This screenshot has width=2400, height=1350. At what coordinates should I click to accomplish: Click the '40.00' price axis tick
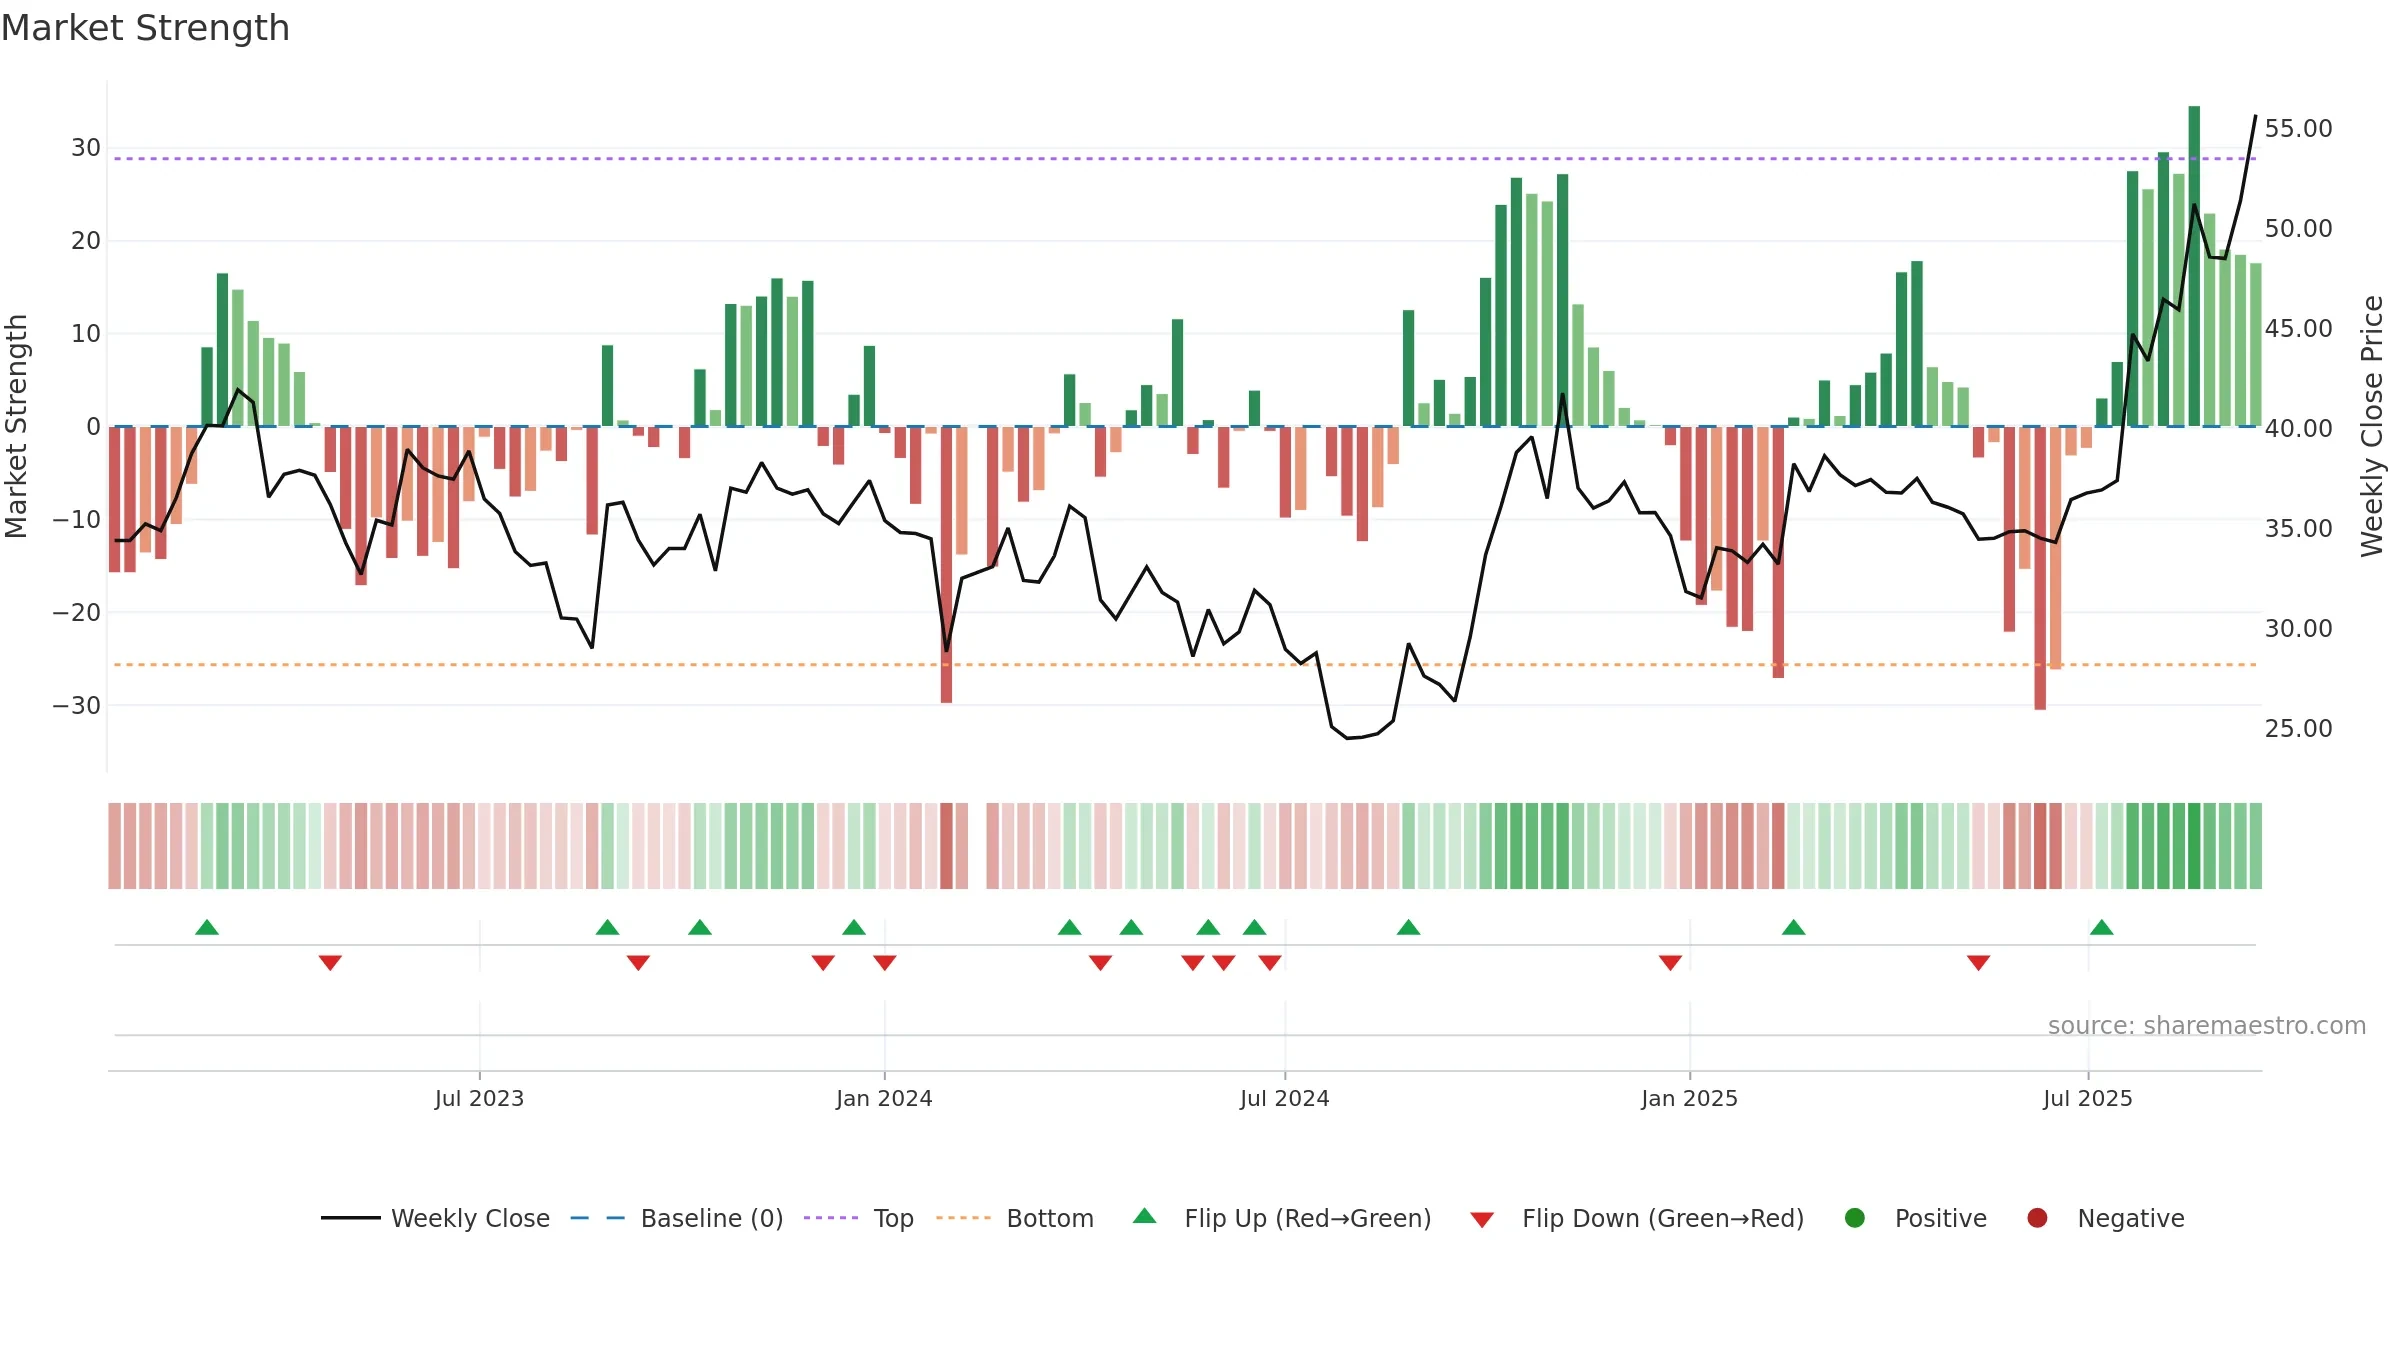pyautogui.click(x=2298, y=429)
